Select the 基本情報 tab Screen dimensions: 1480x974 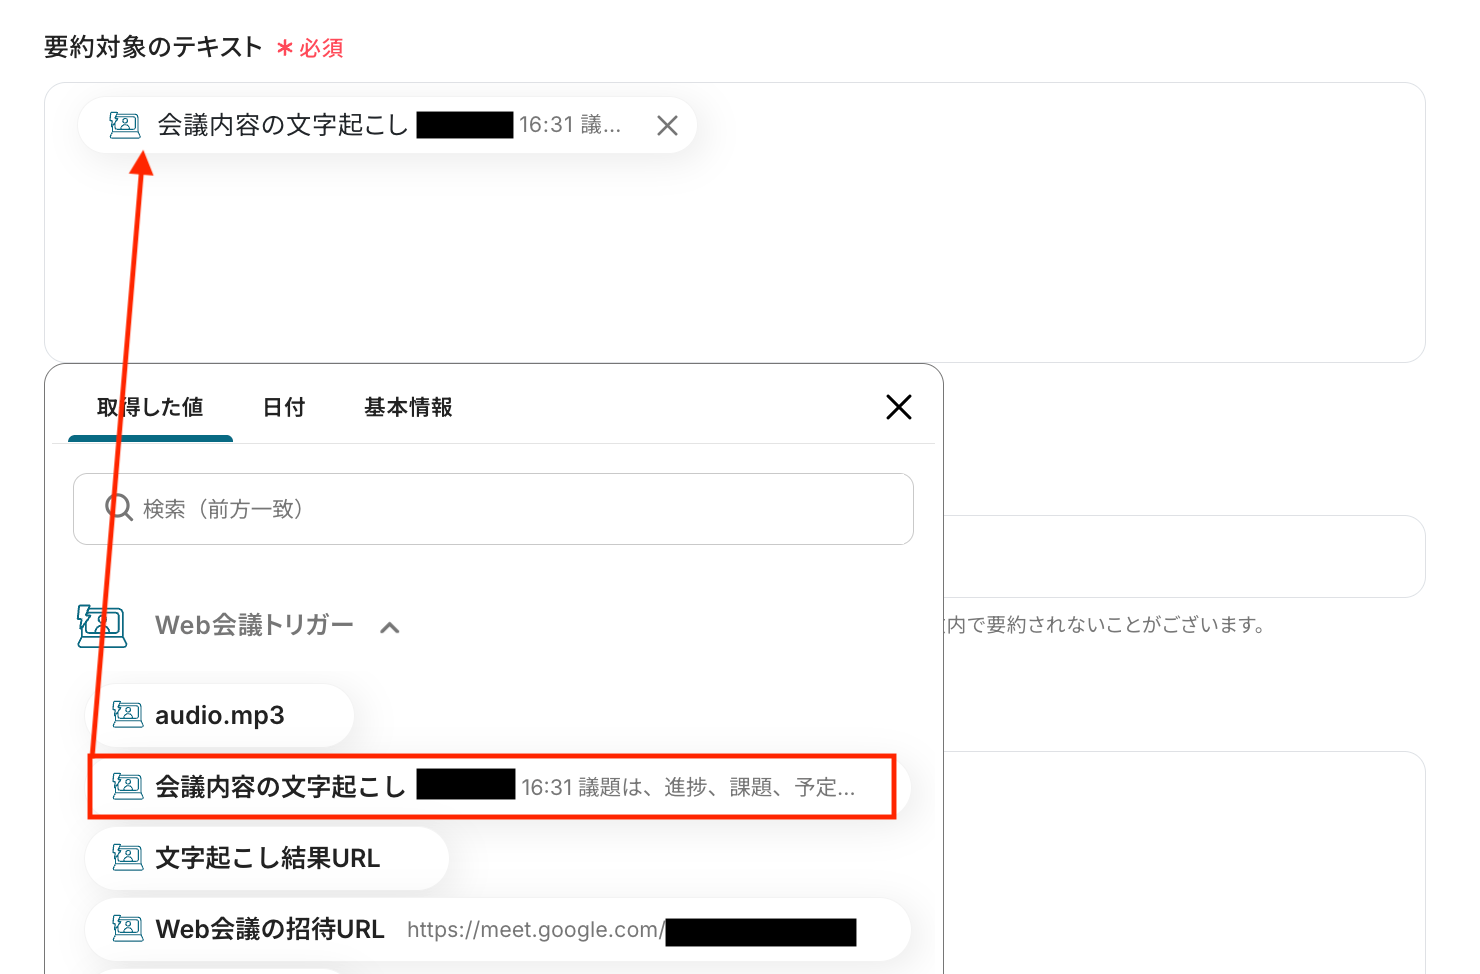click(408, 407)
